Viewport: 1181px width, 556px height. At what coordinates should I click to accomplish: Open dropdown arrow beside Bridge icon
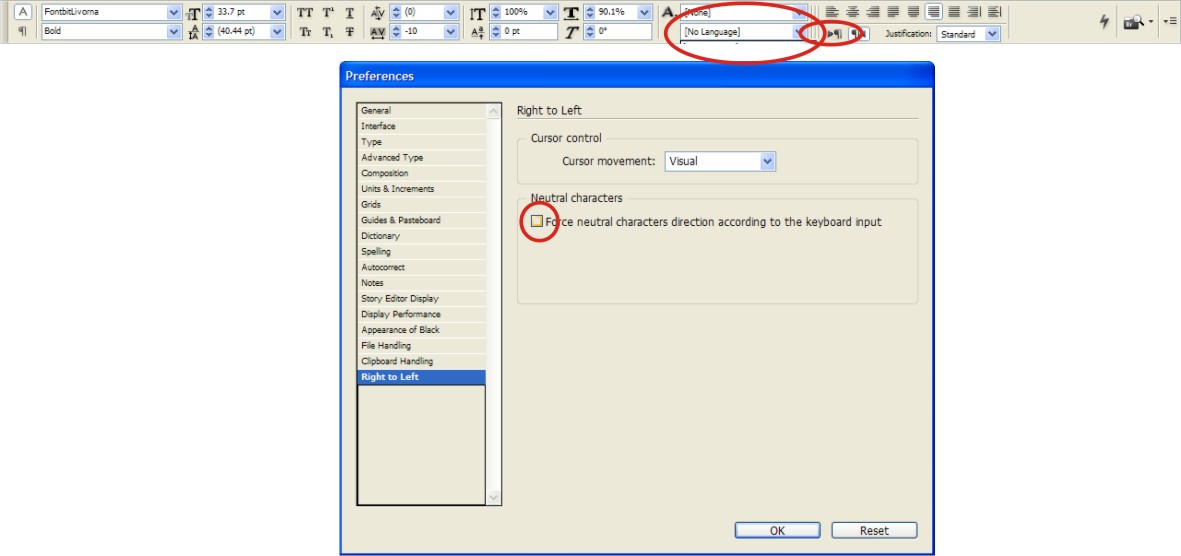coord(1152,23)
